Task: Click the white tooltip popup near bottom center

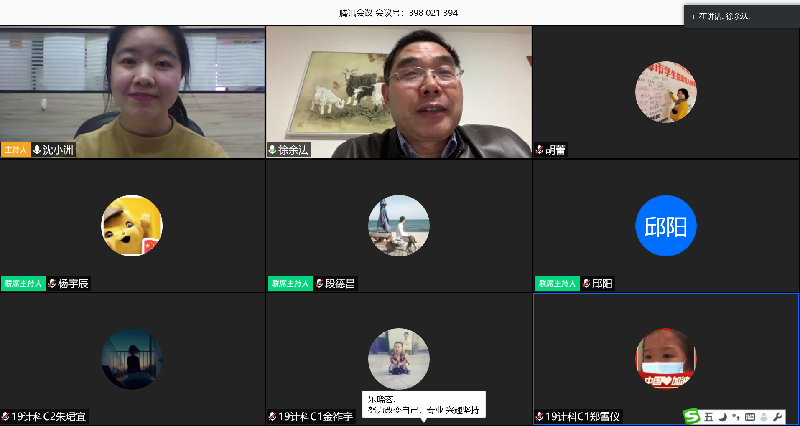Action: point(423,404)
